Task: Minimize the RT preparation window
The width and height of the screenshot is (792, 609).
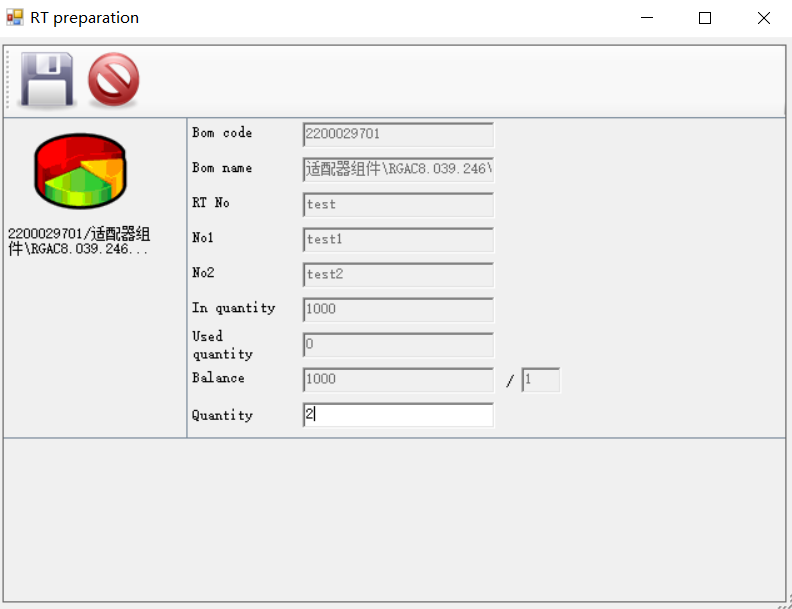Action: pos(647,18)
